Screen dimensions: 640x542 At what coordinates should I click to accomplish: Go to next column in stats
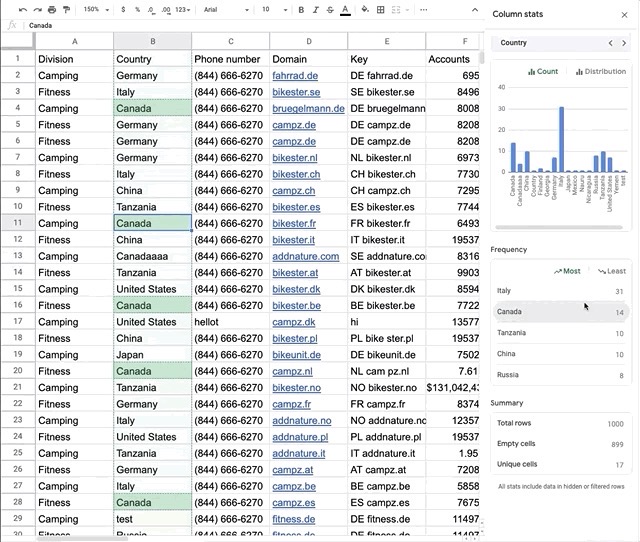[625, 43]
